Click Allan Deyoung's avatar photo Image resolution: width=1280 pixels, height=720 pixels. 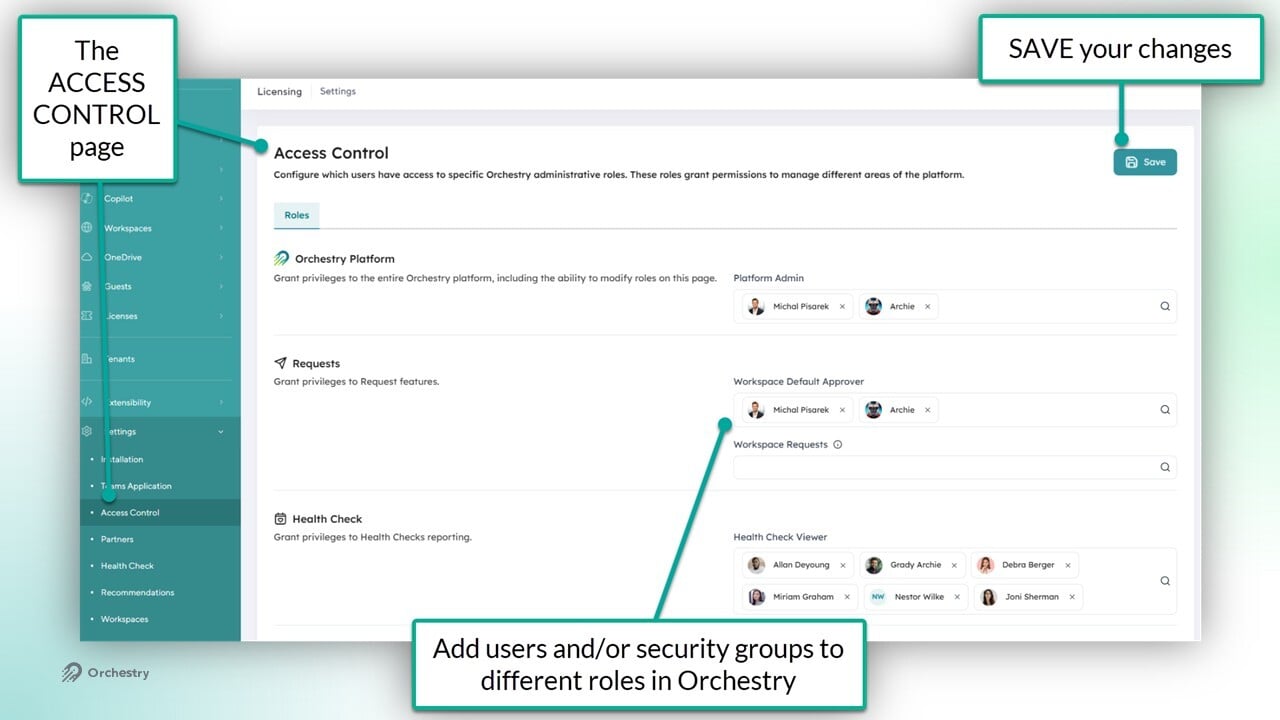(x=756, y=565)
